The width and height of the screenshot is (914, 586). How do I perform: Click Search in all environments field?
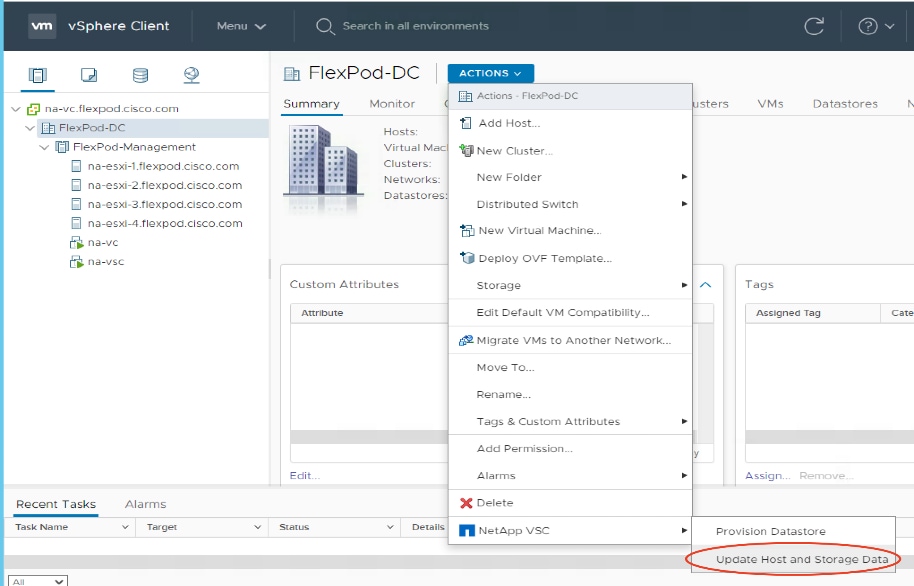(416, 26)
